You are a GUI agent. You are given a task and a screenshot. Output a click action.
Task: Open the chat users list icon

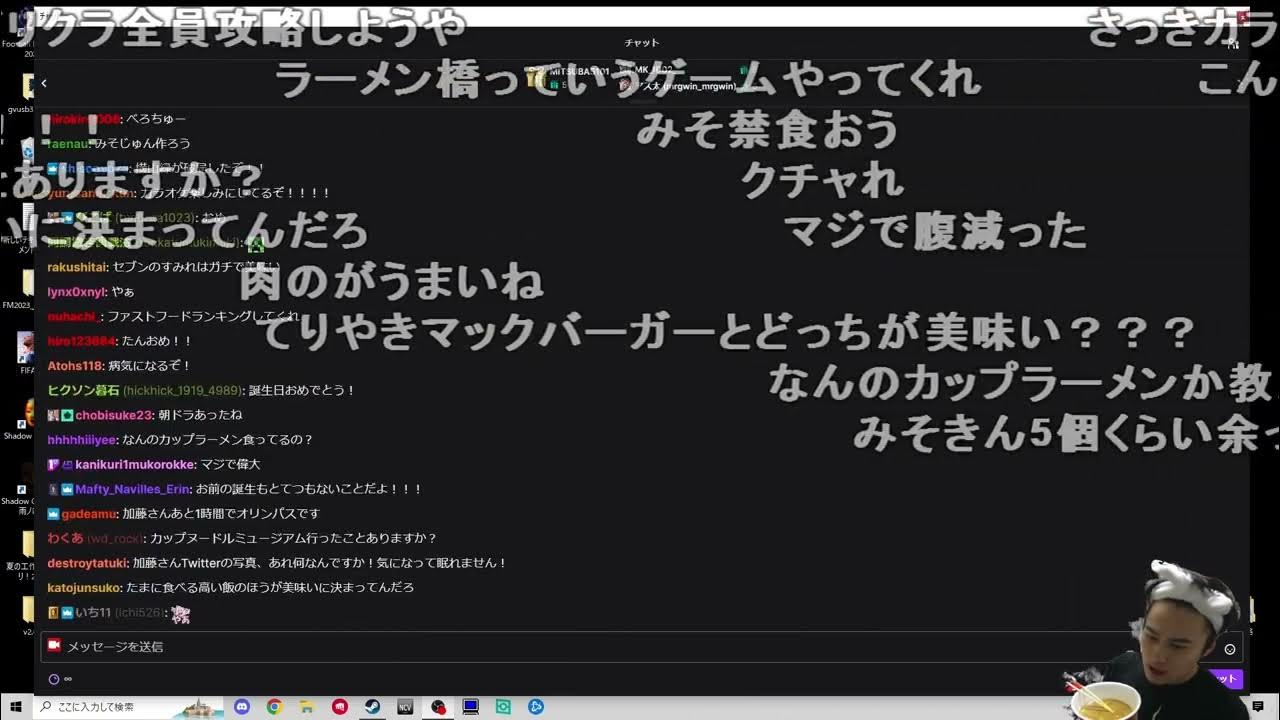click(x=1233, y=43)
